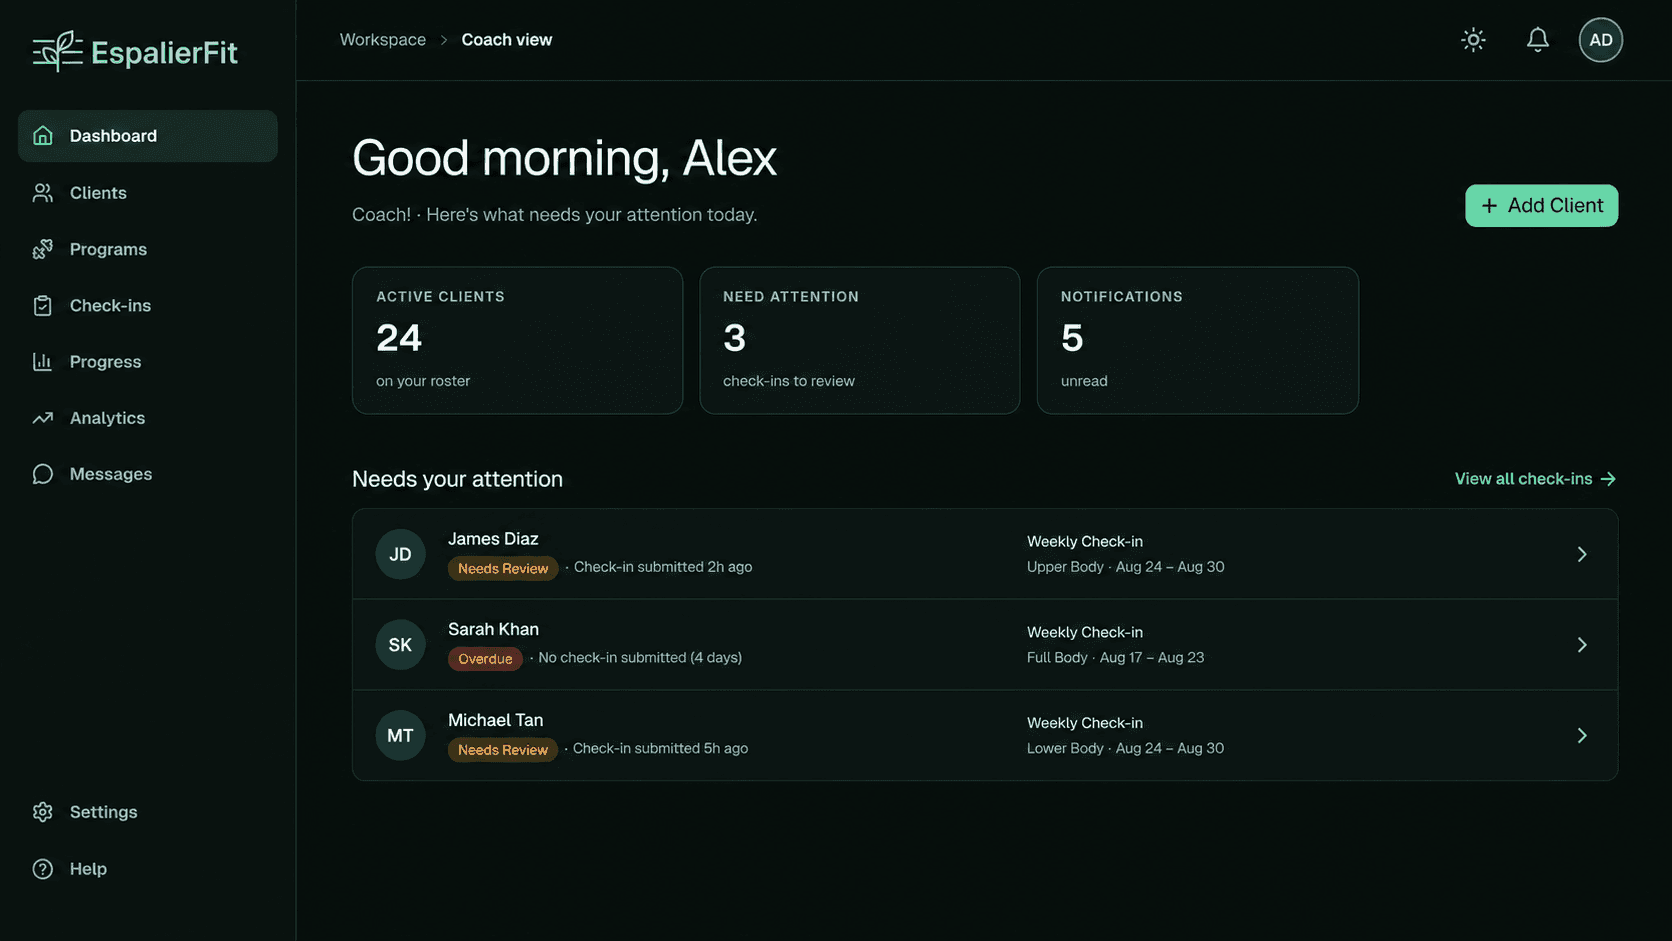Click James Diaz's Needs Review badge
The width and height of the screenshot is (1672, 941).
pyautogui.click(x=503, y=568)
